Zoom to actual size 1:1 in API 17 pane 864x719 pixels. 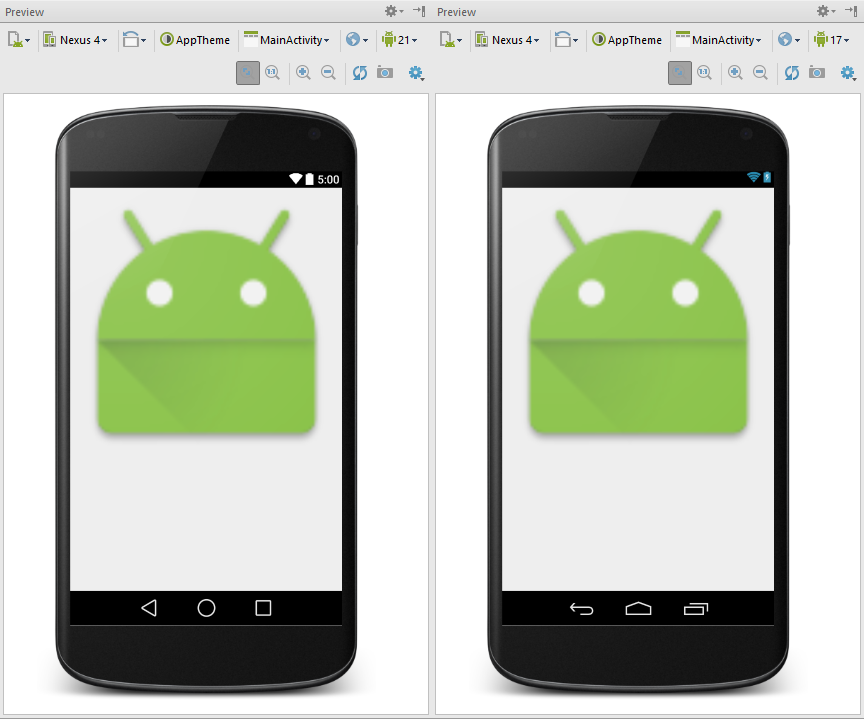pyautogui.click(x=704, y=73)
